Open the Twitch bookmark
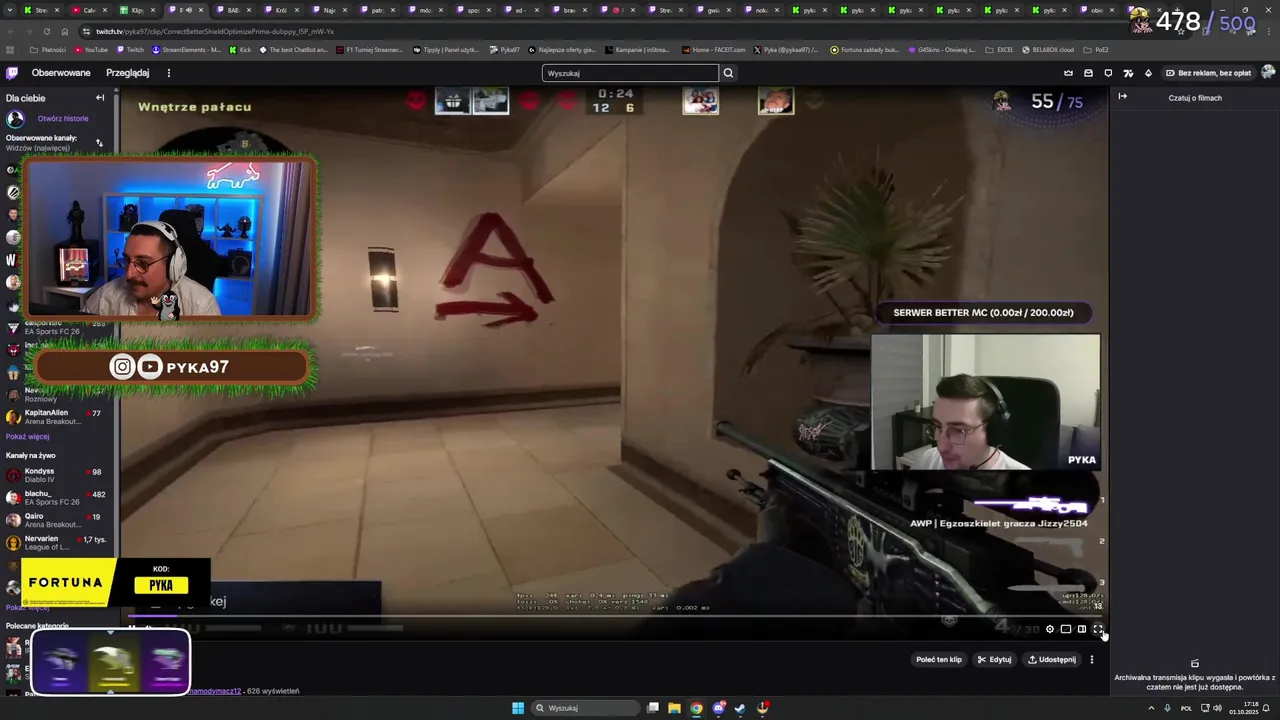The width and height of the screenshot is (1280, 720). pyautogui.click(x=130, y=50)
